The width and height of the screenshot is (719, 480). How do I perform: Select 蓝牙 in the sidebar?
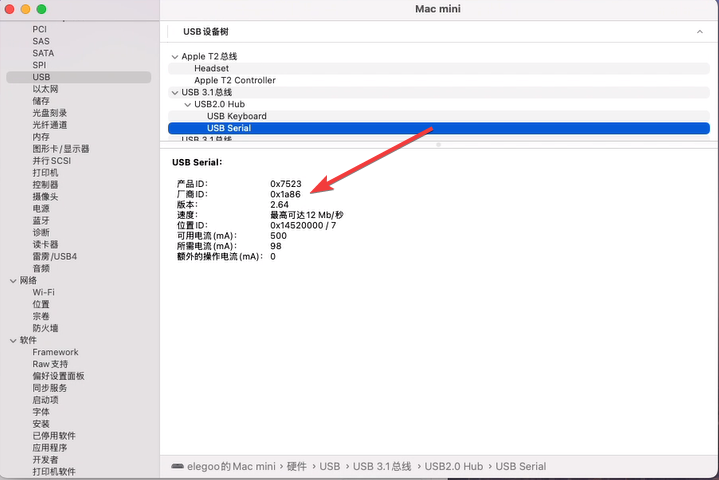41,220
